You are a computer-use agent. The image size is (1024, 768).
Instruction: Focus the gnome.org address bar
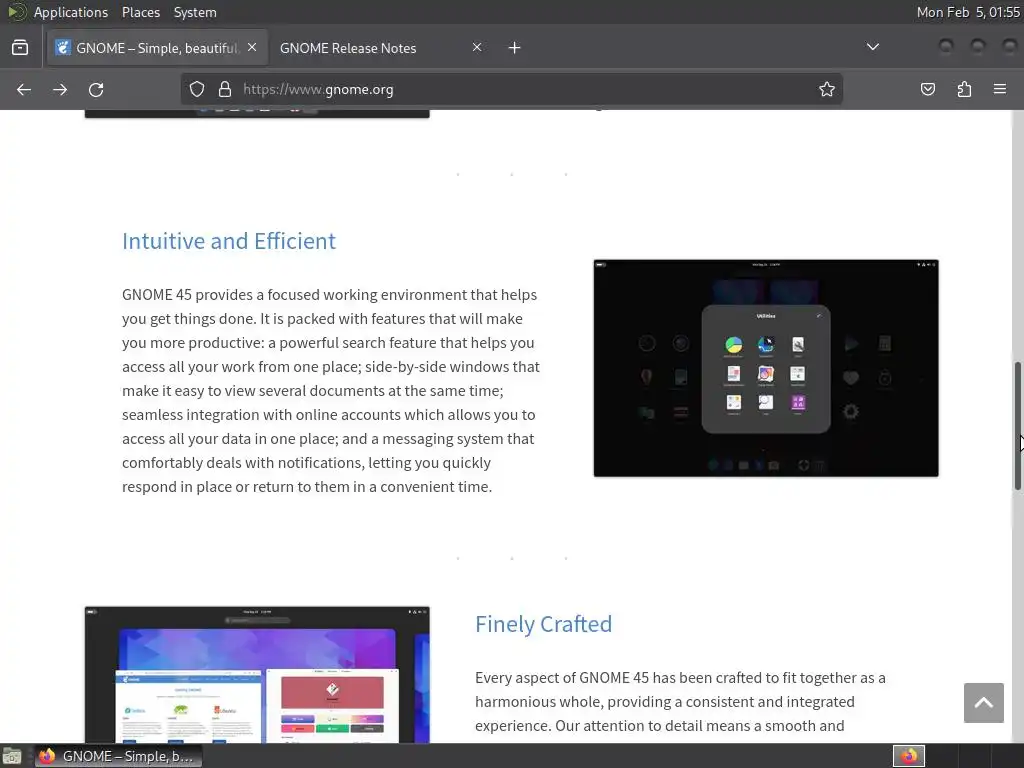[512, 89]
